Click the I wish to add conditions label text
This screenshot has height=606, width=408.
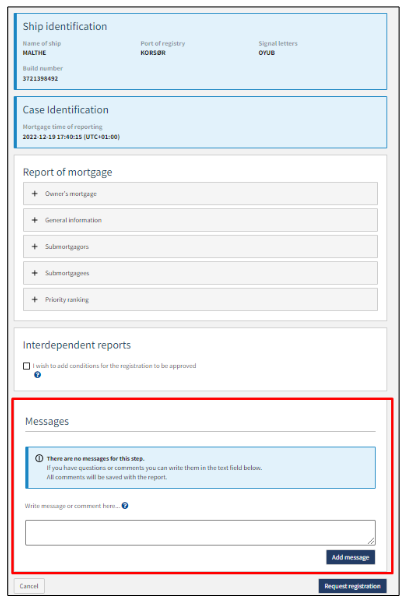pos(114,366)
